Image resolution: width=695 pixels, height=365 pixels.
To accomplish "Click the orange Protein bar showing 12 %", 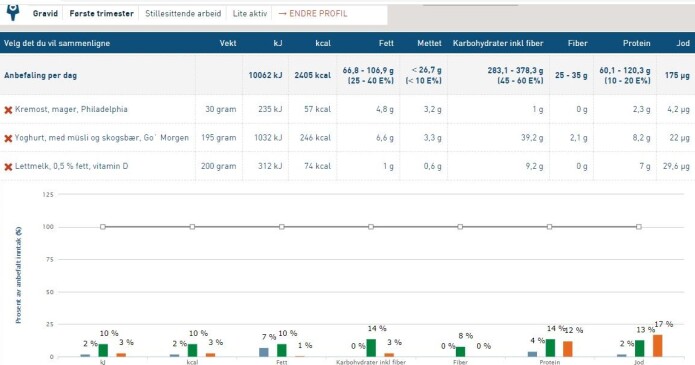I will click(x=568, y=349).
